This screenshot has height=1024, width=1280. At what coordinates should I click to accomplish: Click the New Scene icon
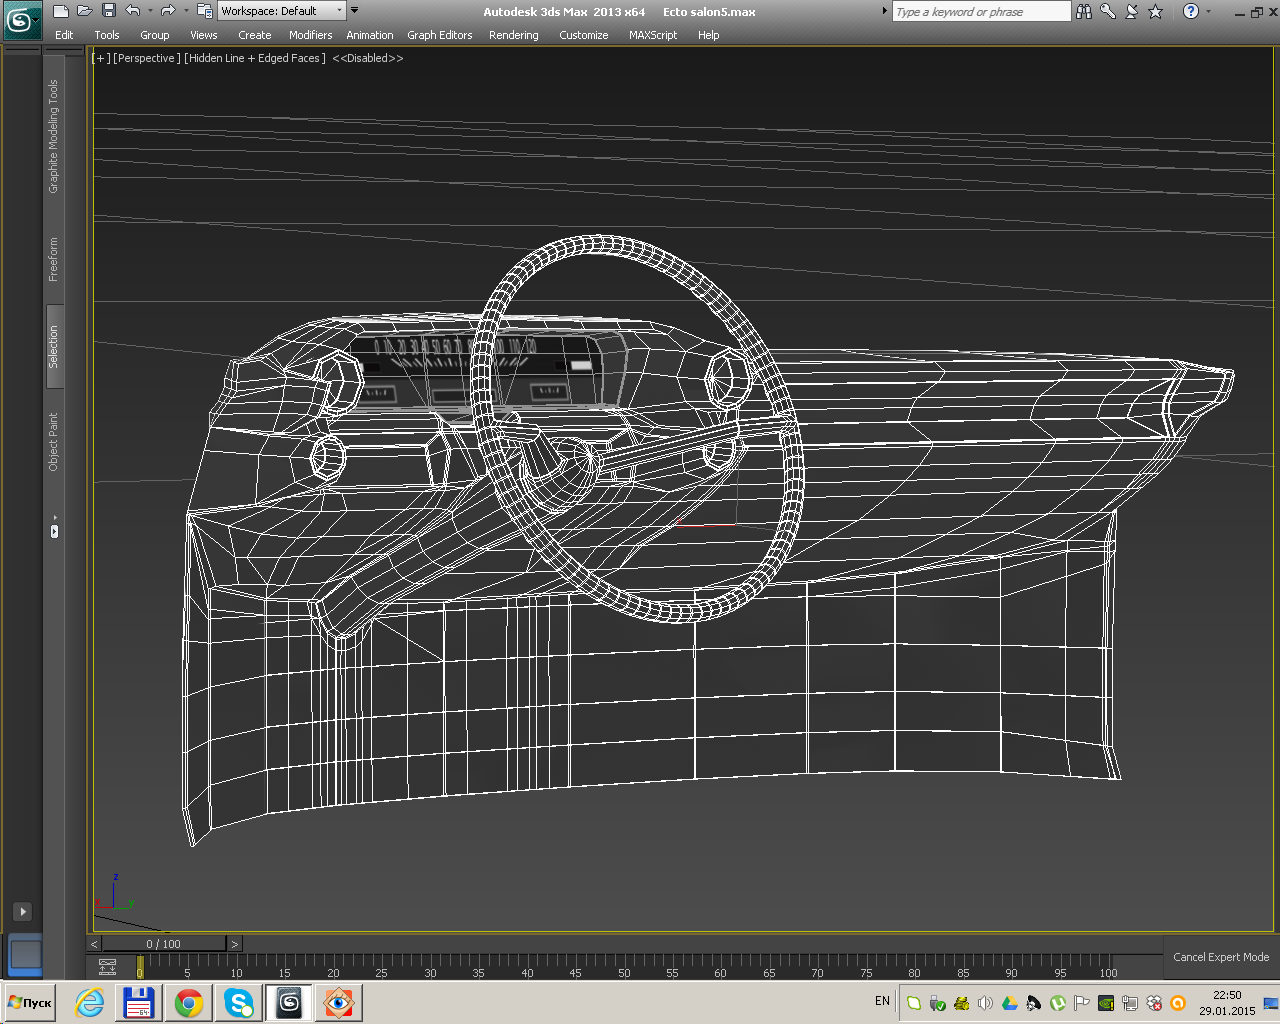[61, 11]
